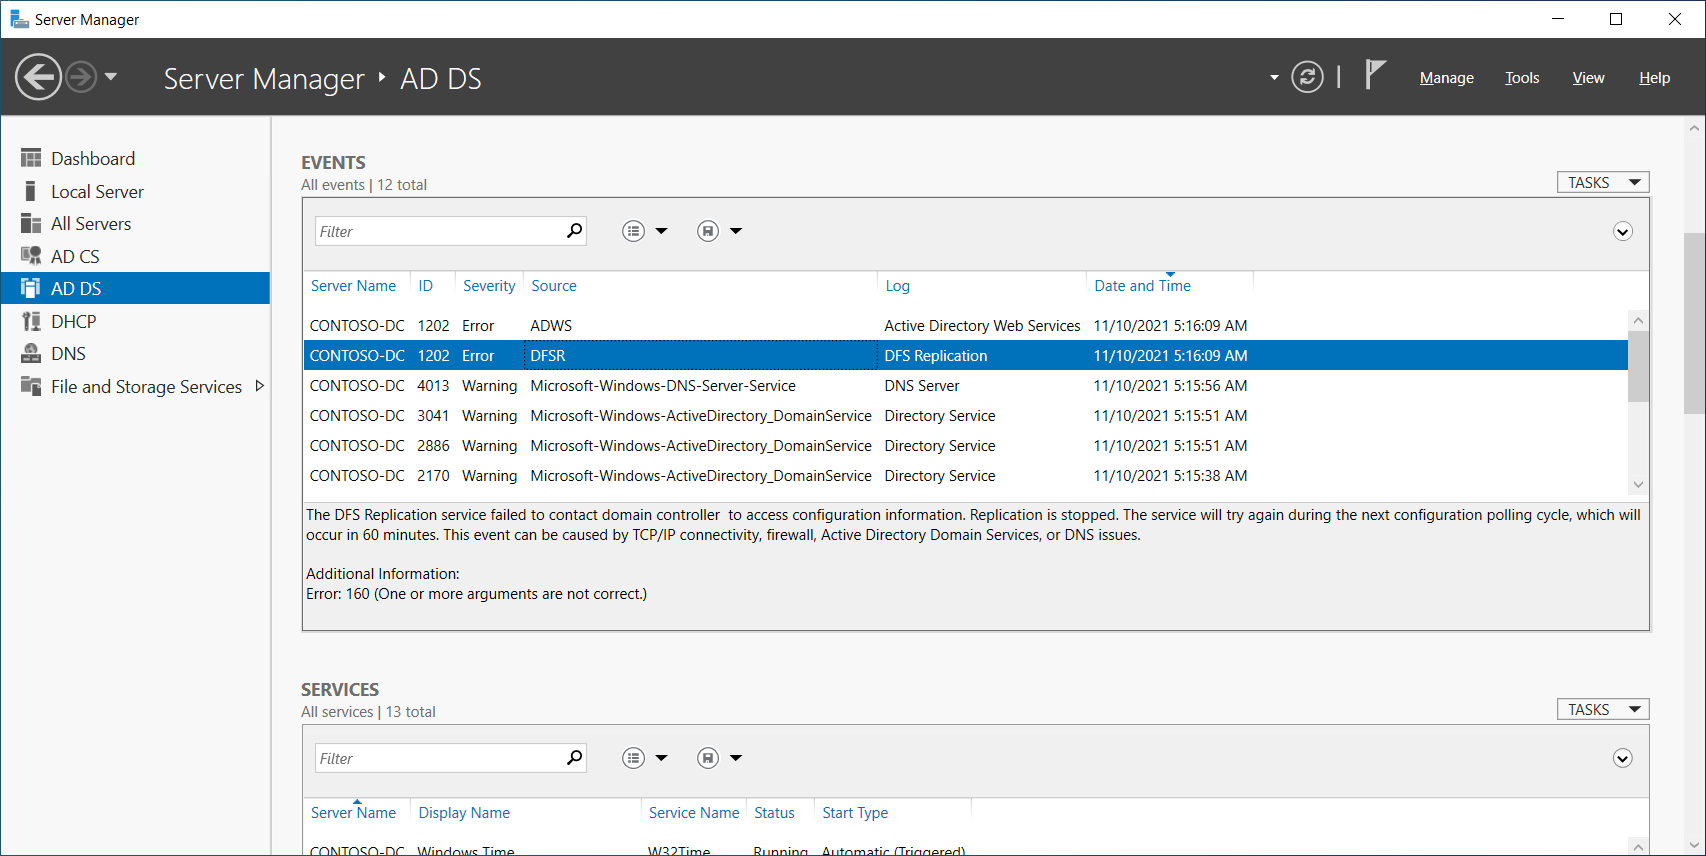Select the ADWS error event row
Image resolution: width=1706 pixels, height=856 pixels.
coord(966,326)
